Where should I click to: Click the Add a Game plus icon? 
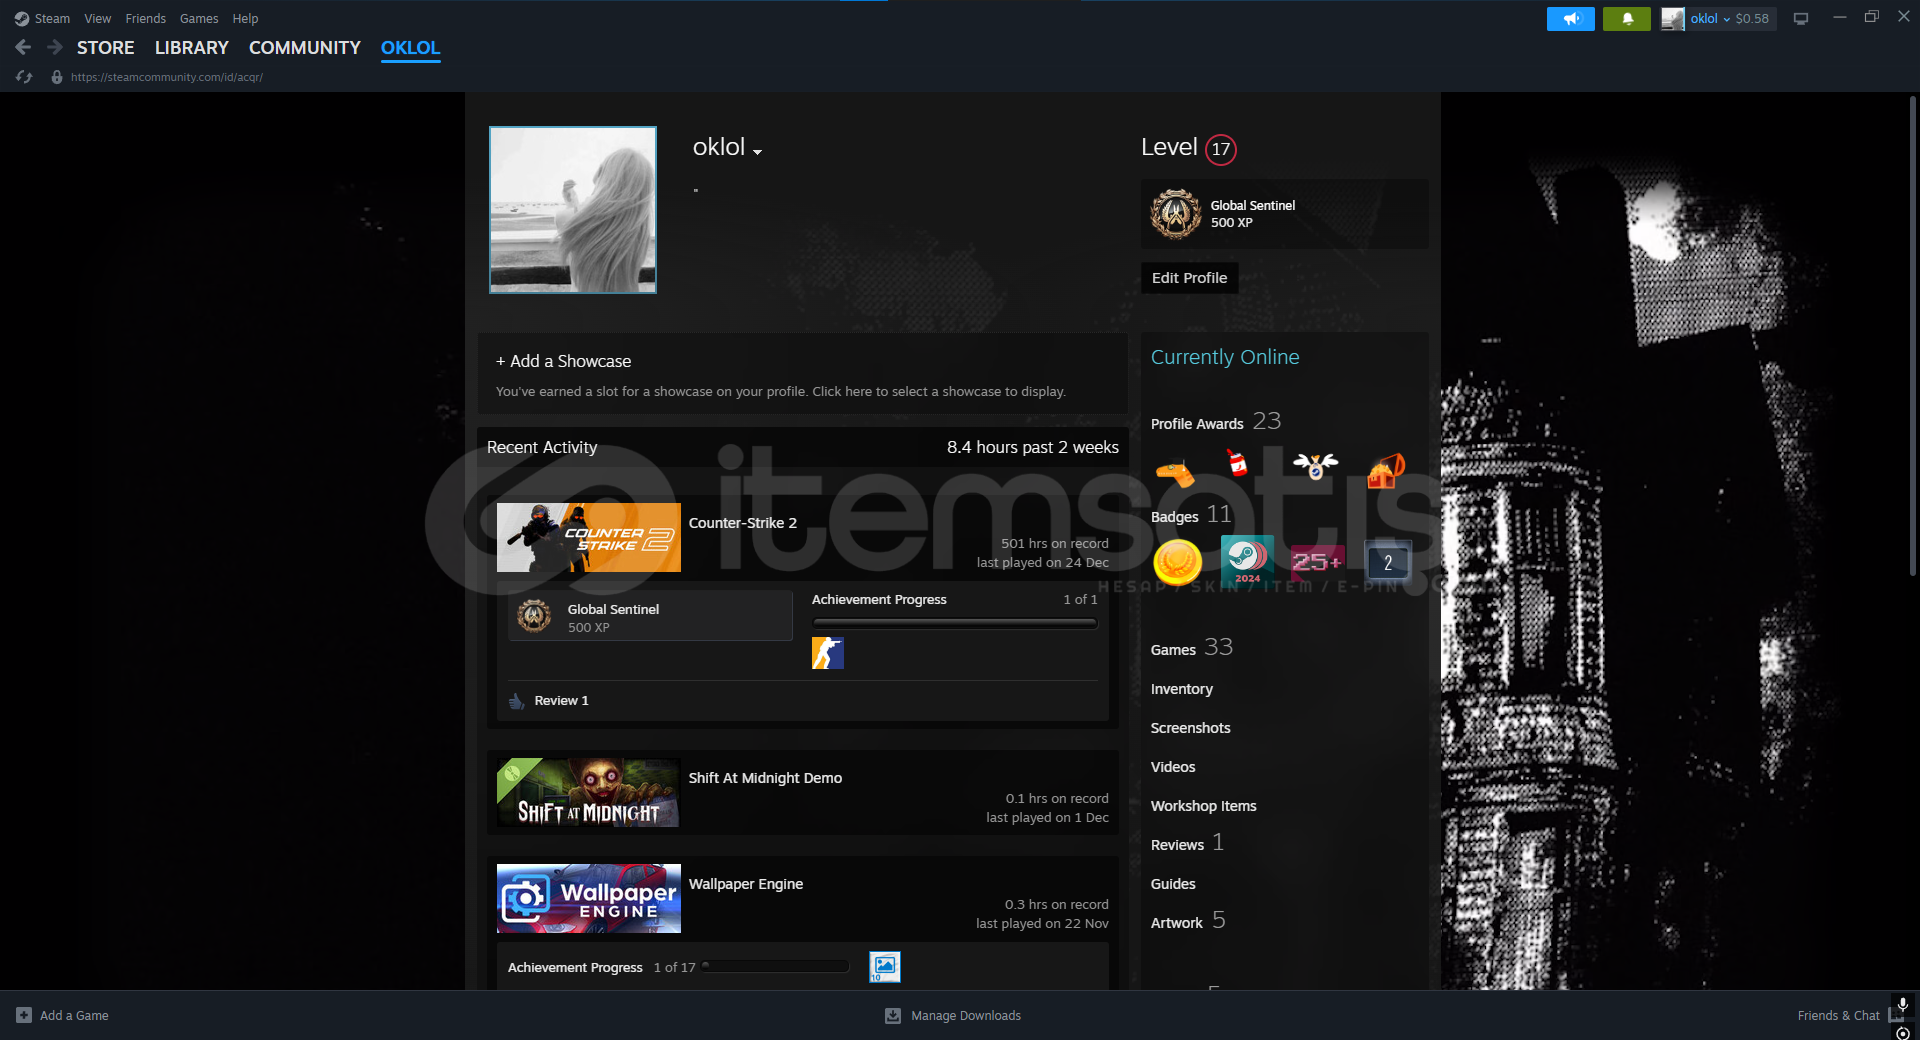pyautogui.click(x=24, y=1015)
